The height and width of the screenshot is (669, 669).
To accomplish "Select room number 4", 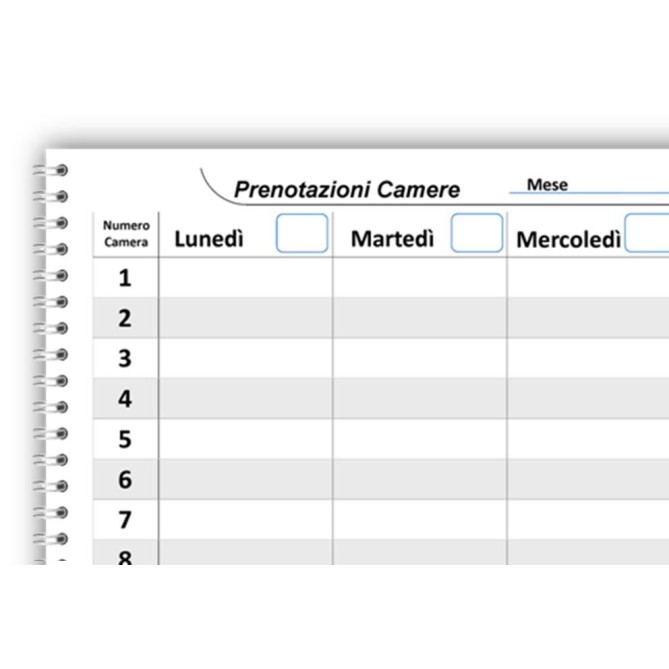I will click(125, 398).
